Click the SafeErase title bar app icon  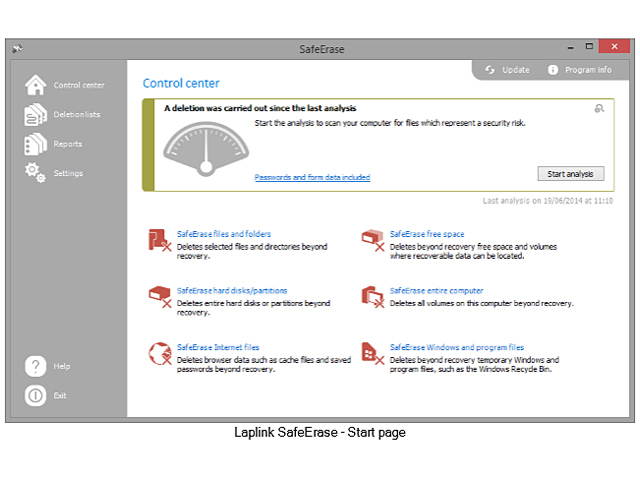point(18,49)
